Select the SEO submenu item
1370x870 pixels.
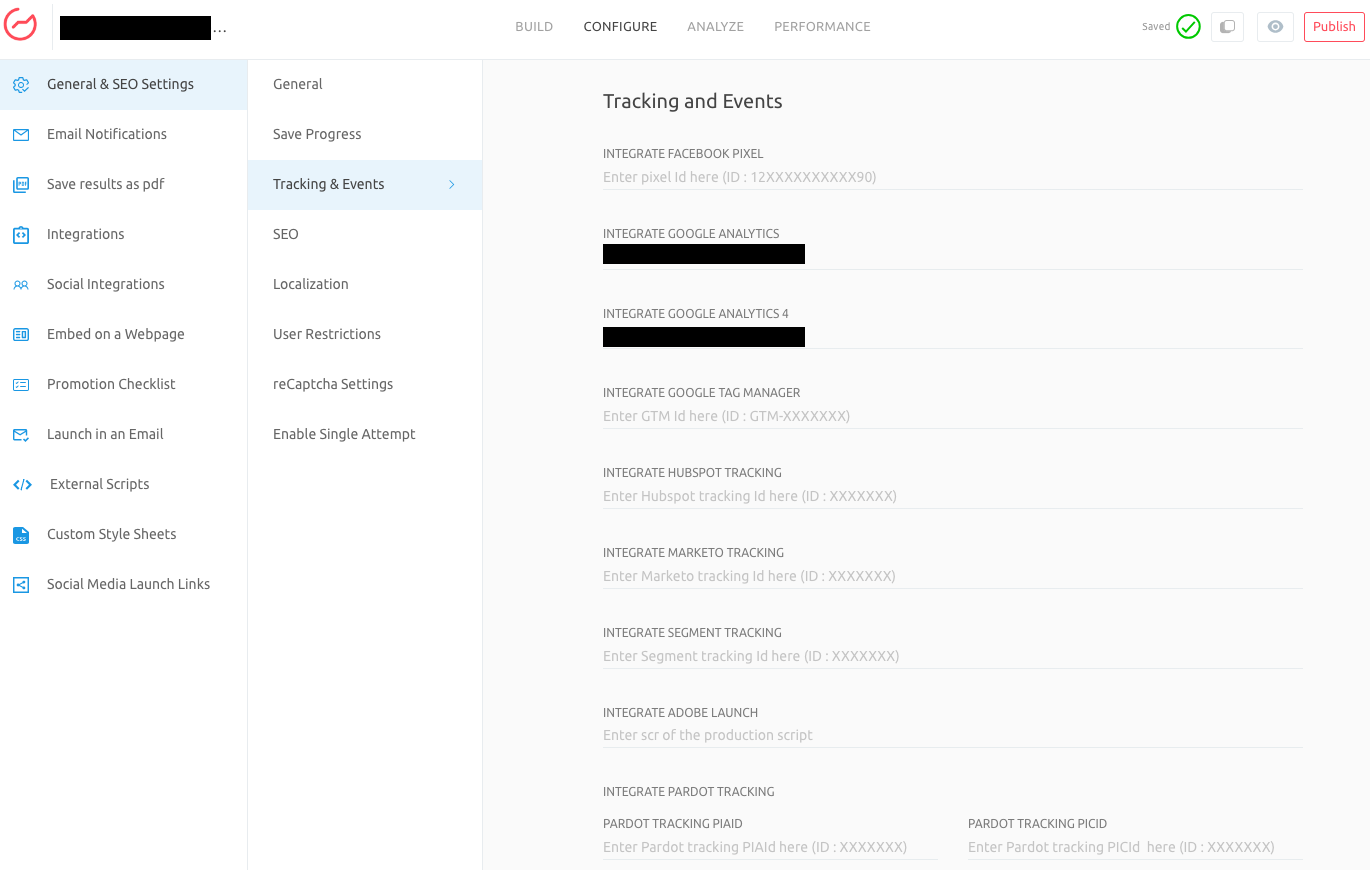pyautogui.click(x=365, y=235)
